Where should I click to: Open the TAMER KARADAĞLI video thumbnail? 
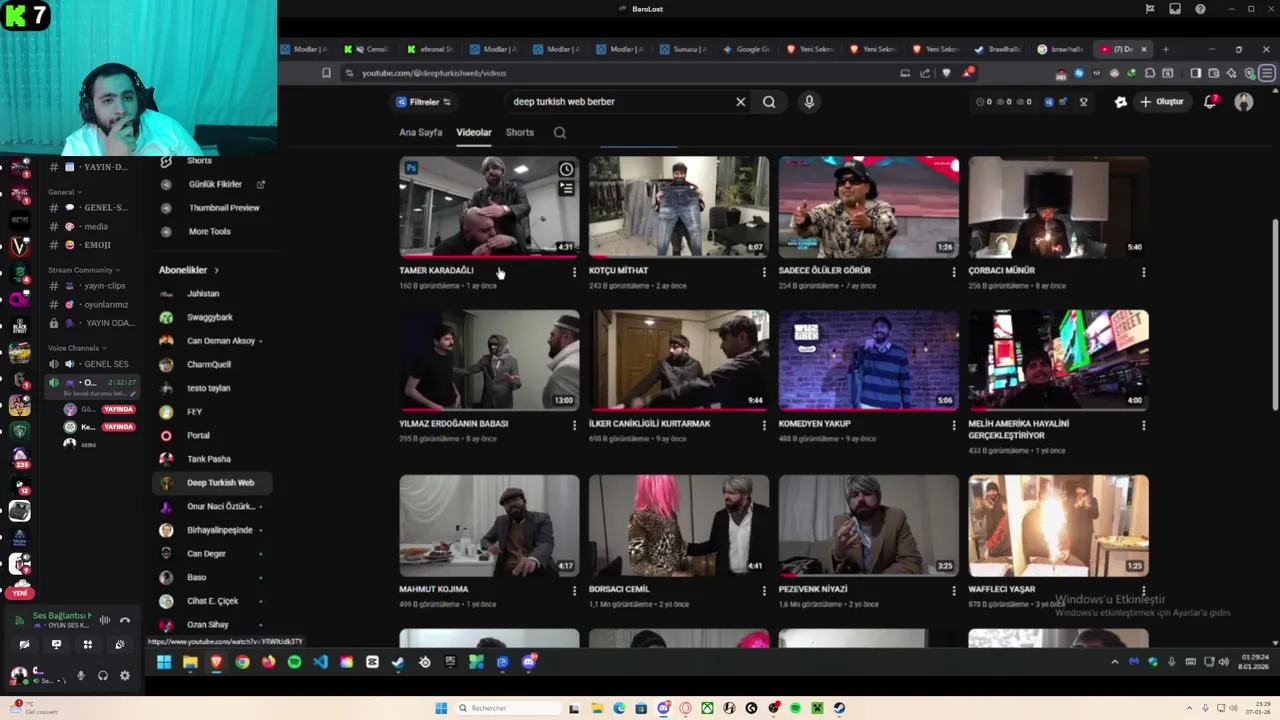pos(489,207)
